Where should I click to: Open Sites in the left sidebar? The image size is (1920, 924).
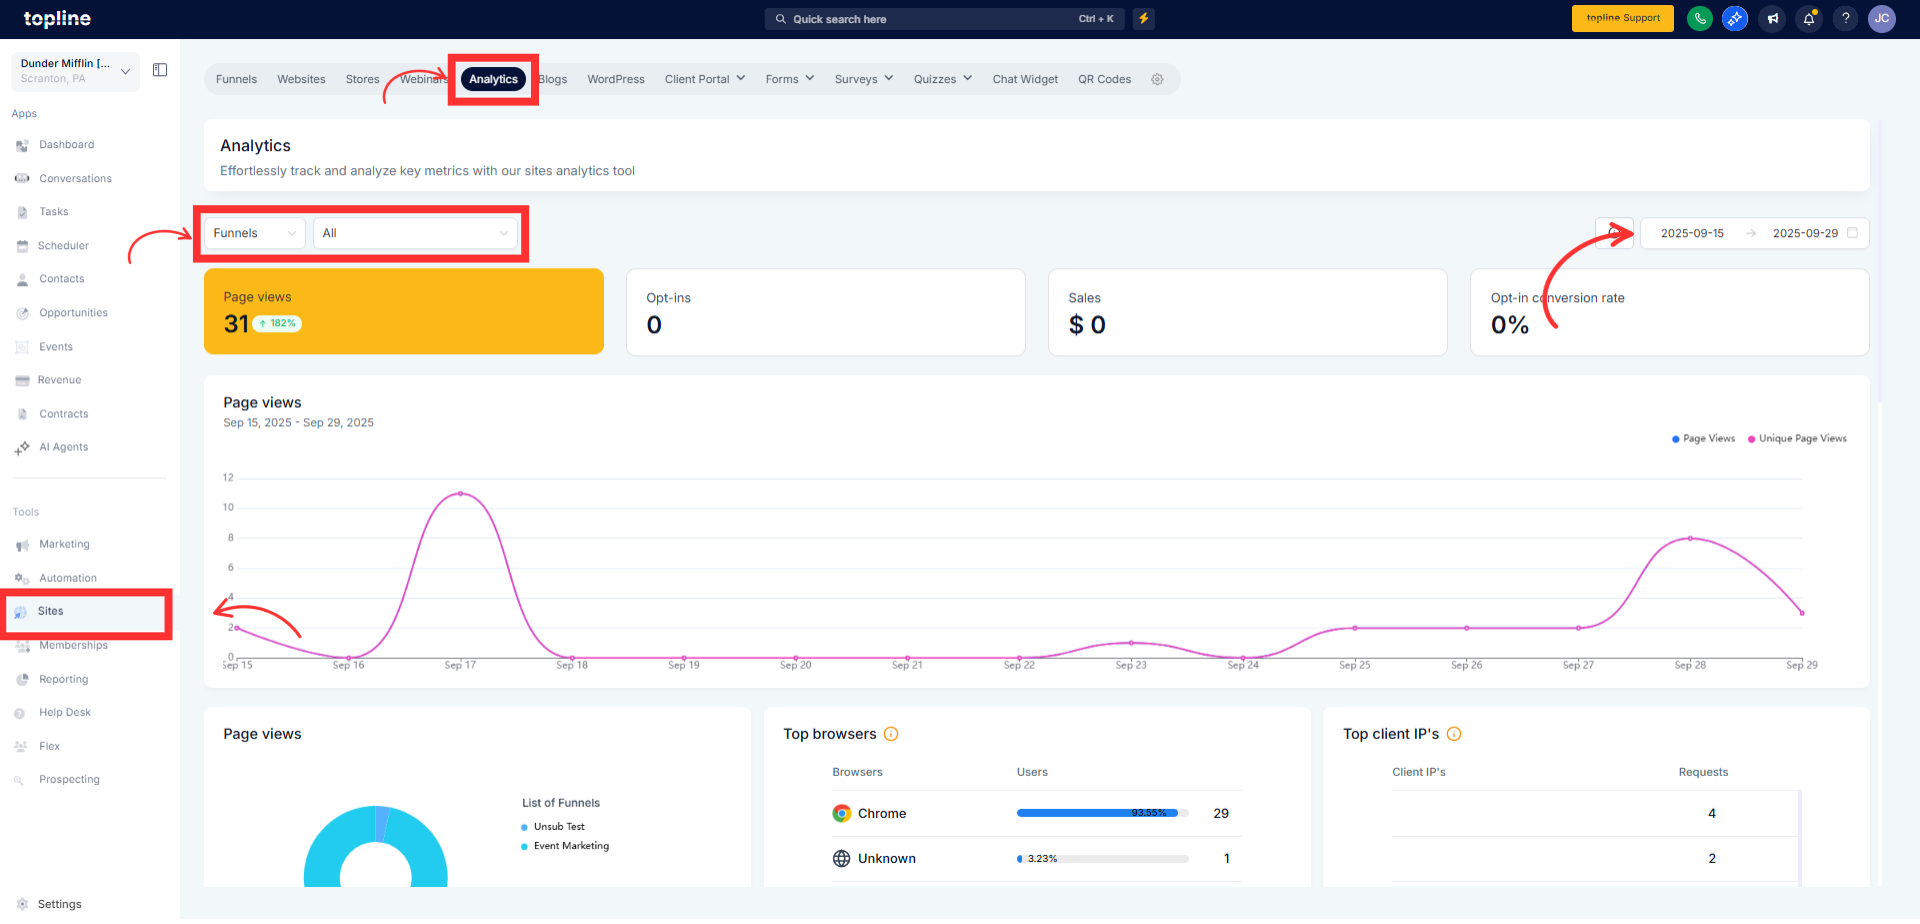click(51, 612)
